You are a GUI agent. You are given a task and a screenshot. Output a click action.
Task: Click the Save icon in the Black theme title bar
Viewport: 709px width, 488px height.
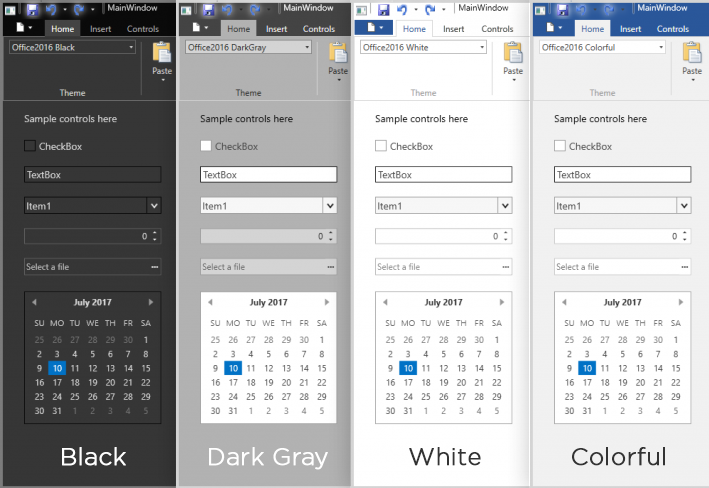click(32, 9)
